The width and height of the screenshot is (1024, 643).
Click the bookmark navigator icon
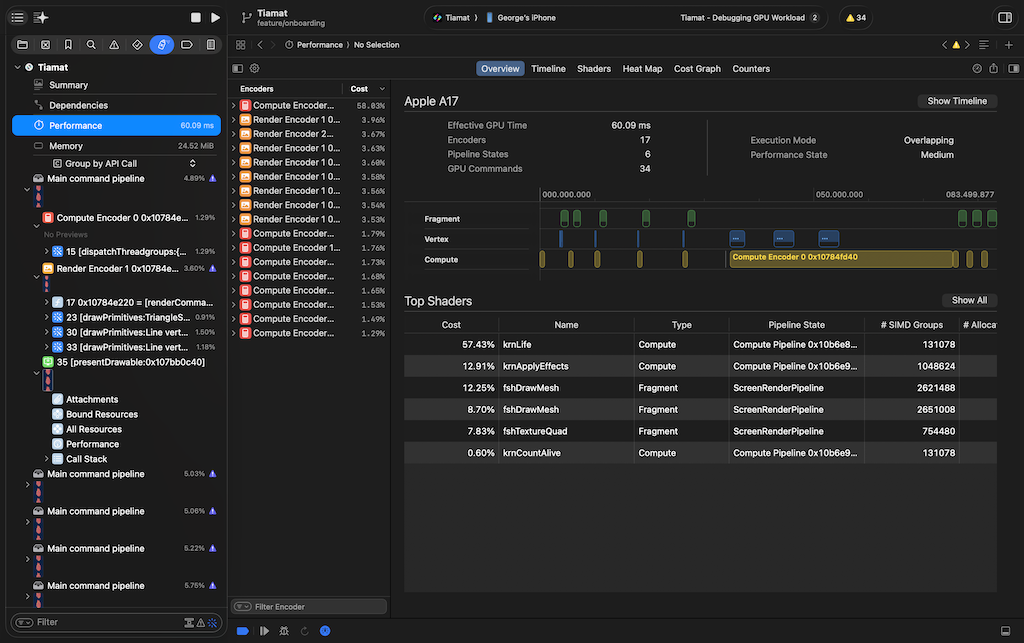[68, 45]
